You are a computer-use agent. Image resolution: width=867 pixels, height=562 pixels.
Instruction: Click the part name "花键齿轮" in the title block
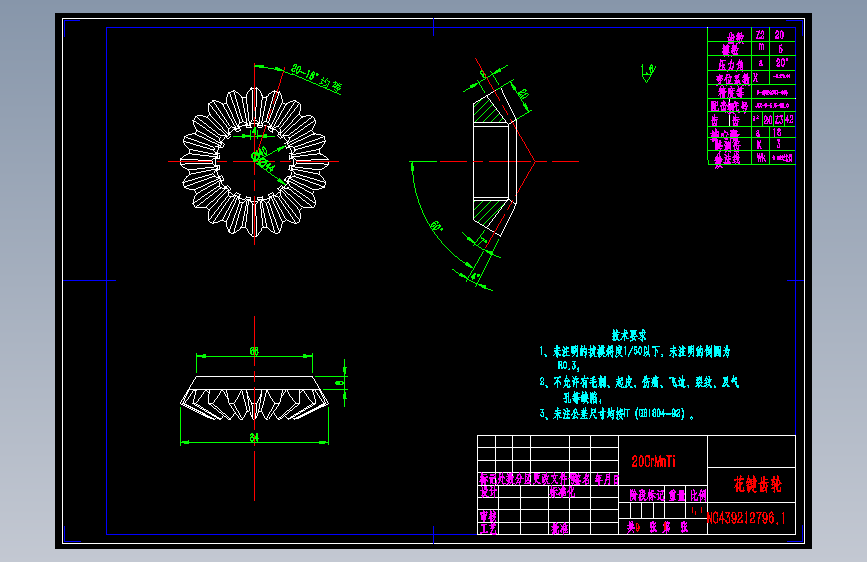pyautogui.click(x=758, y=485)
